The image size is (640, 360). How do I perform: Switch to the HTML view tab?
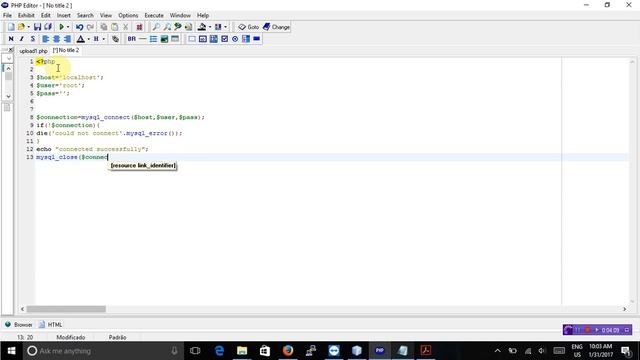pos(51,325)
